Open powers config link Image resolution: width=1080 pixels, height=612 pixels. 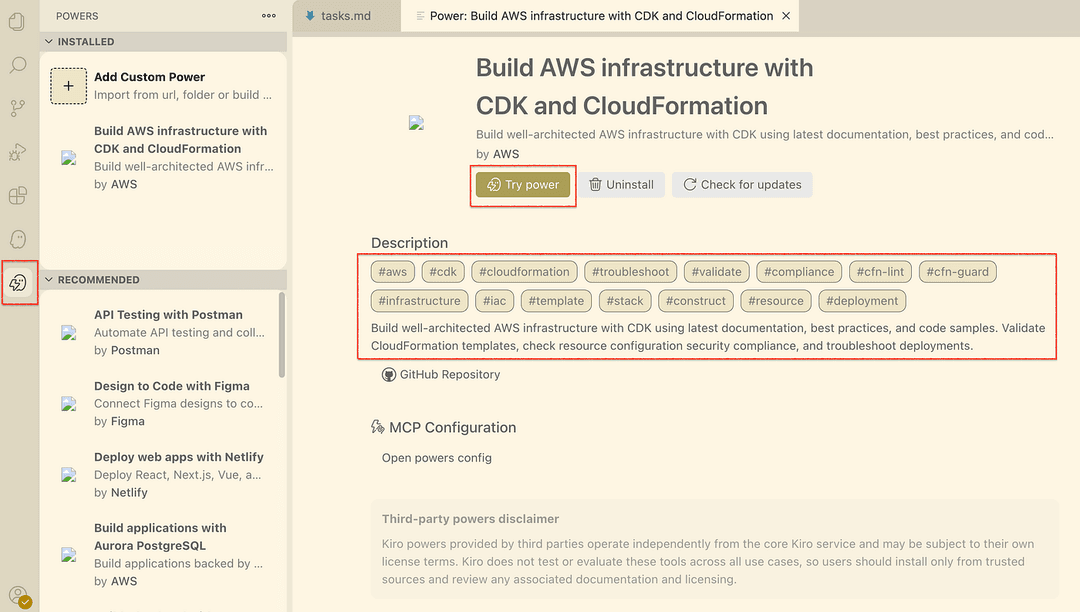coord(437,458)
